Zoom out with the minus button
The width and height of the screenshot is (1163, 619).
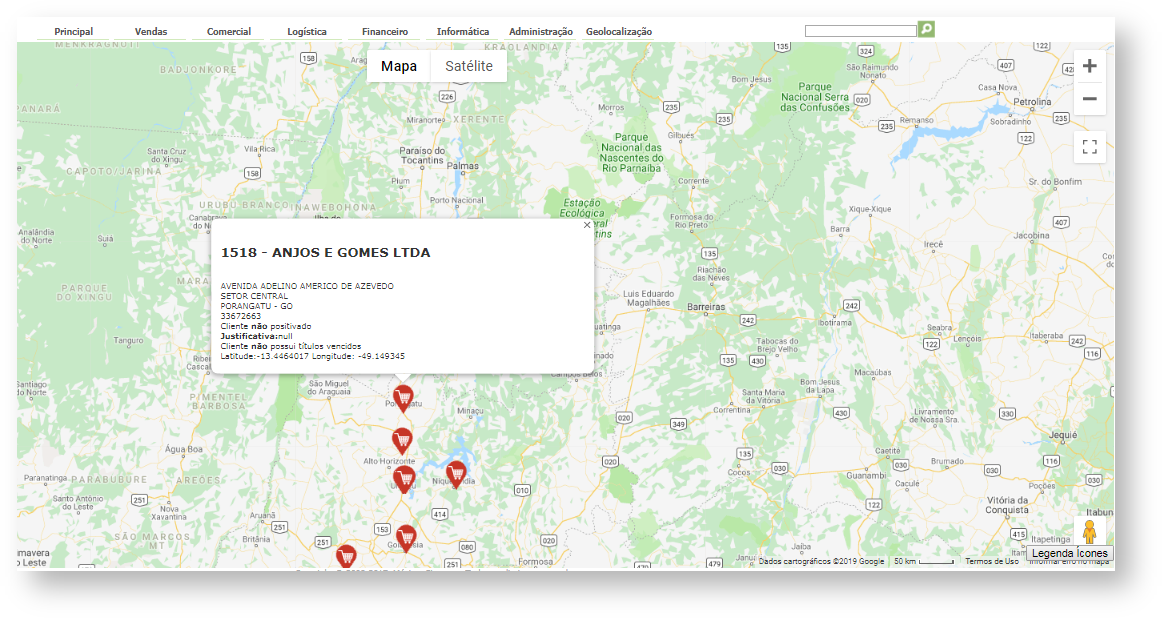pyautogui.click(x=1090, y=99)
